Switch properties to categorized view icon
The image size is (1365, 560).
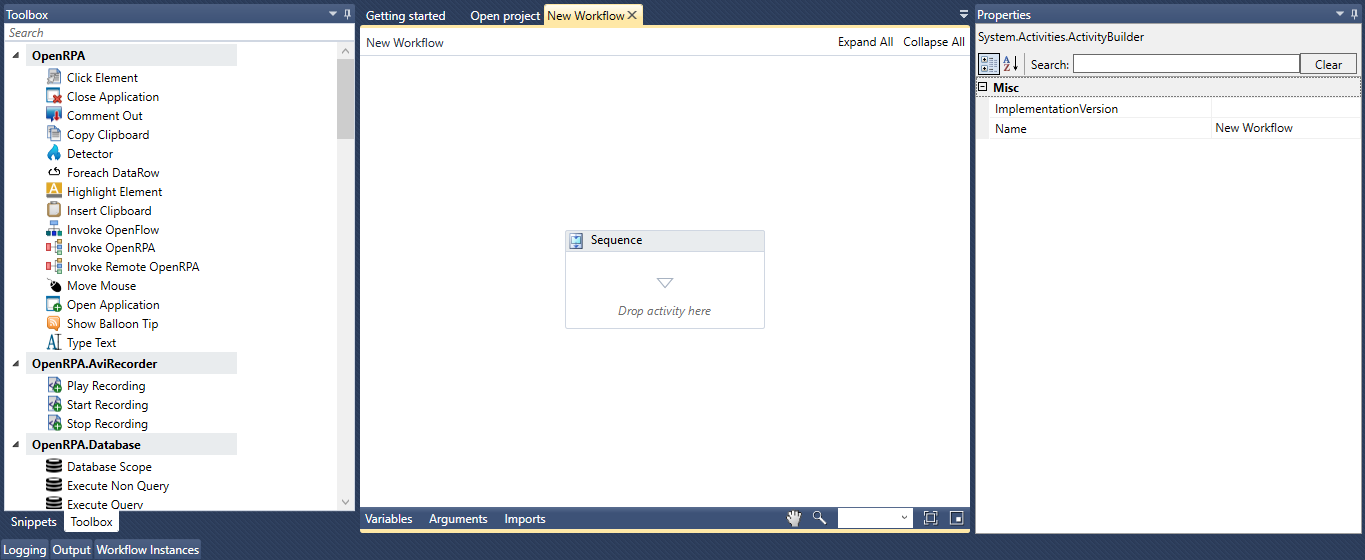[988, 64]
